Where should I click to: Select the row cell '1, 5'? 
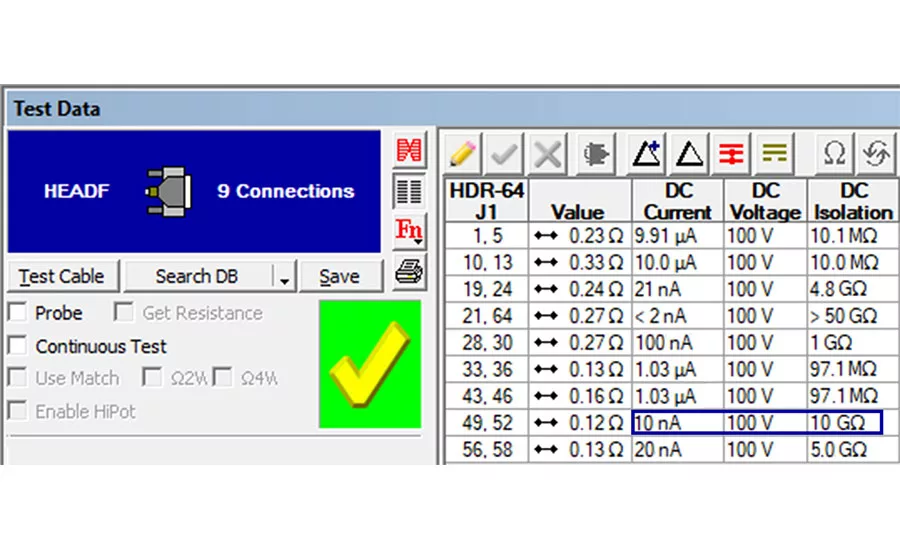pyautogui.click(x=487, y=236)
